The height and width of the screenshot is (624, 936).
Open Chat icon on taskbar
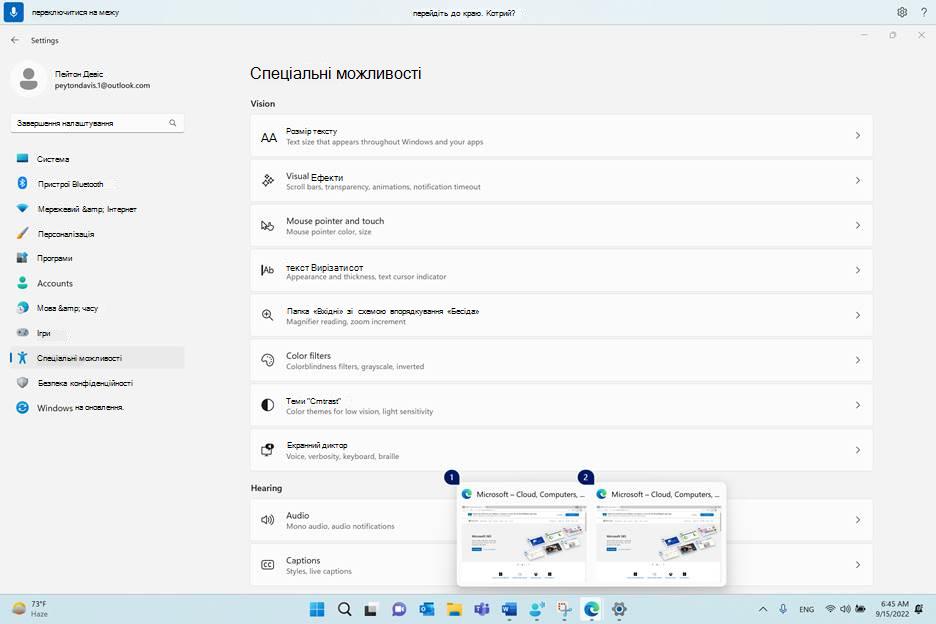tap(399, 609)
